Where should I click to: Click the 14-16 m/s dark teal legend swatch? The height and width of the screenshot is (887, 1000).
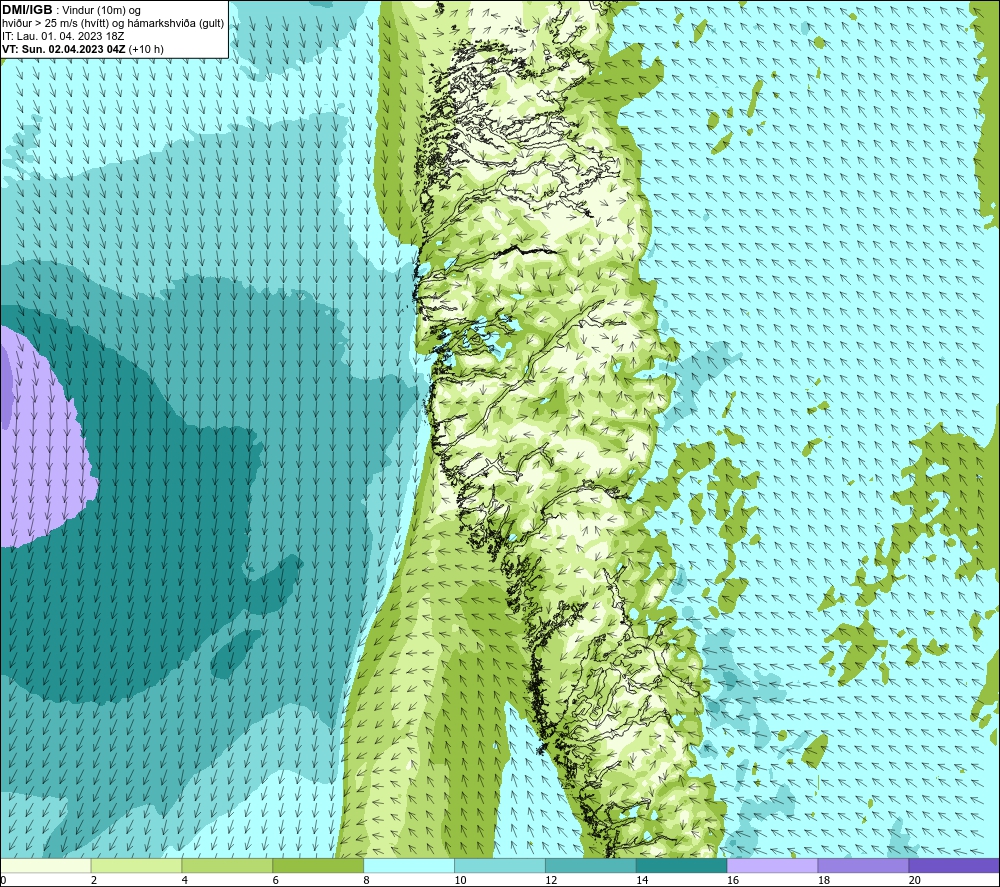[x=682, y=865]
